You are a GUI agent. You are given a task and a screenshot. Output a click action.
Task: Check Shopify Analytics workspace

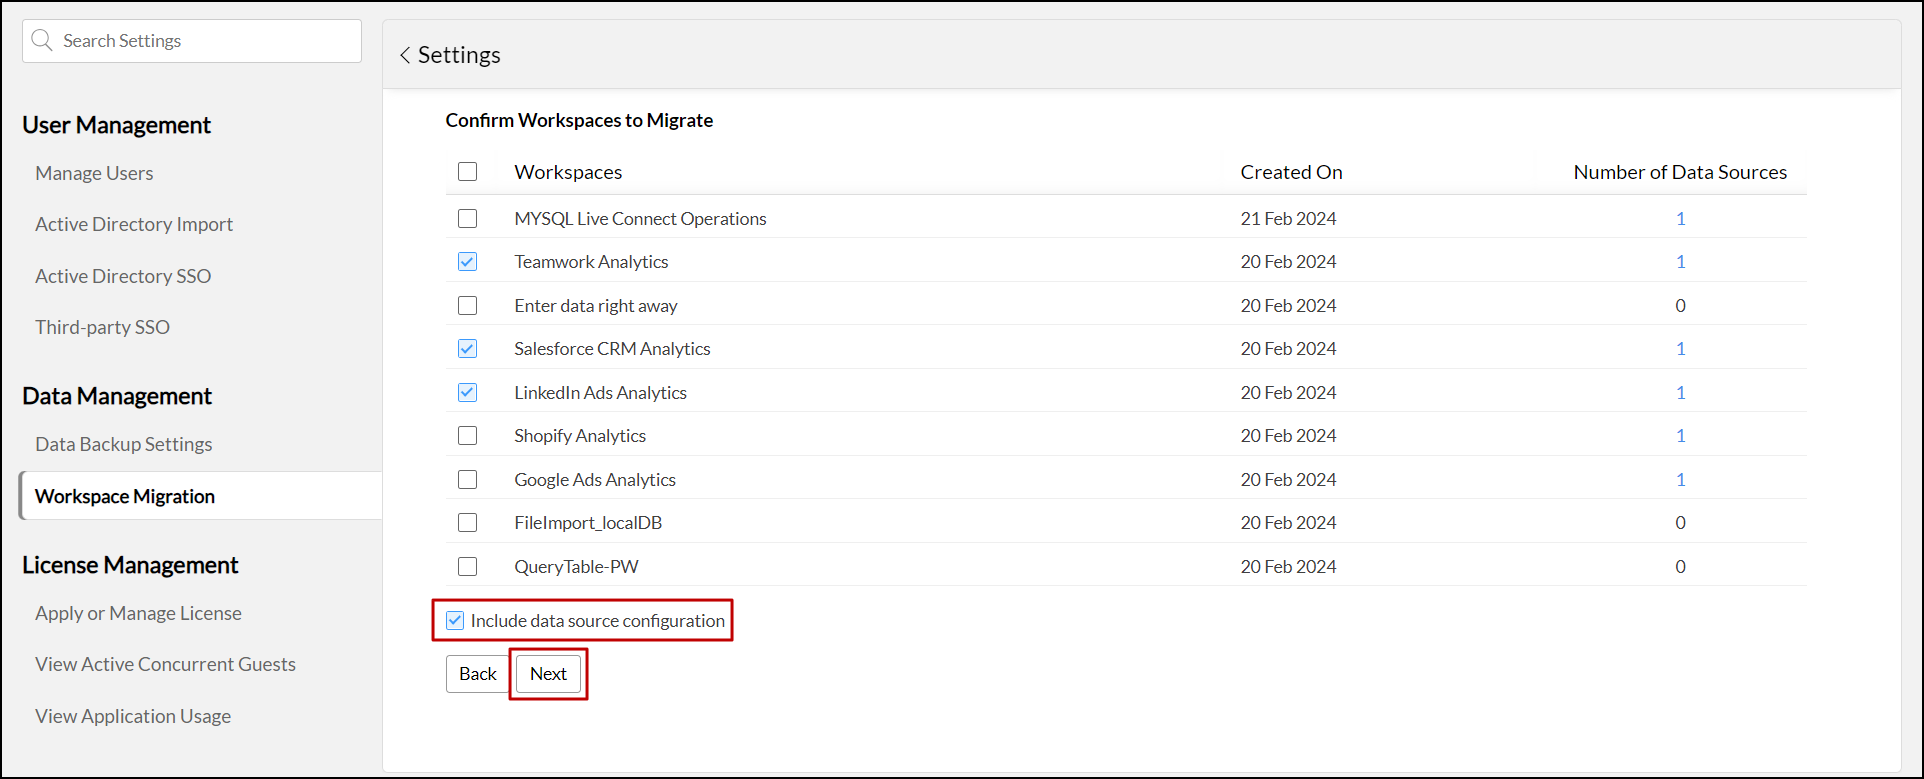pyautogui.click(x=467, y=436)
